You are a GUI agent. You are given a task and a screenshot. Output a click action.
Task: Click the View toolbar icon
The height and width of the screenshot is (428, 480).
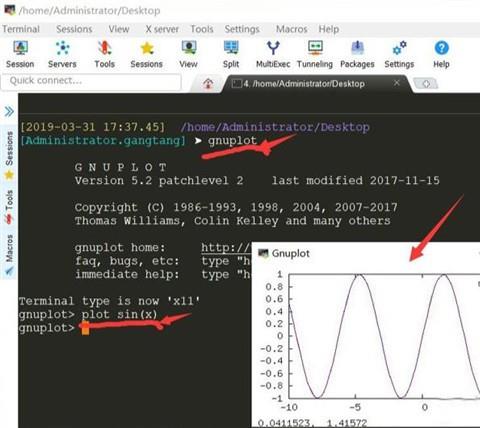click(188, 54)
